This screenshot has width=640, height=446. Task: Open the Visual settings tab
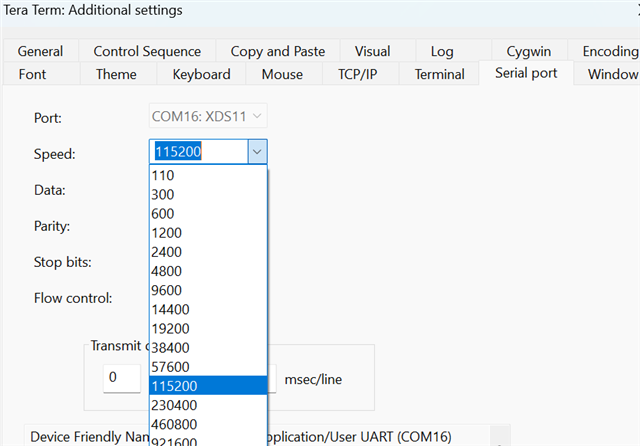point(372,51)
